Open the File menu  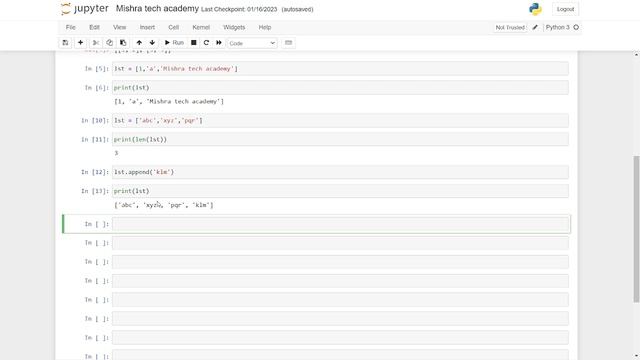click(71, 27)
